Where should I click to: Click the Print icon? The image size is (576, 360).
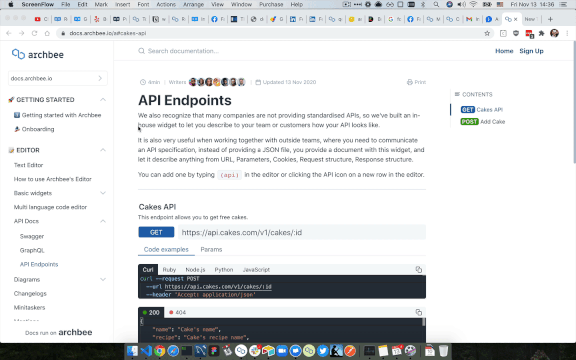410,82
